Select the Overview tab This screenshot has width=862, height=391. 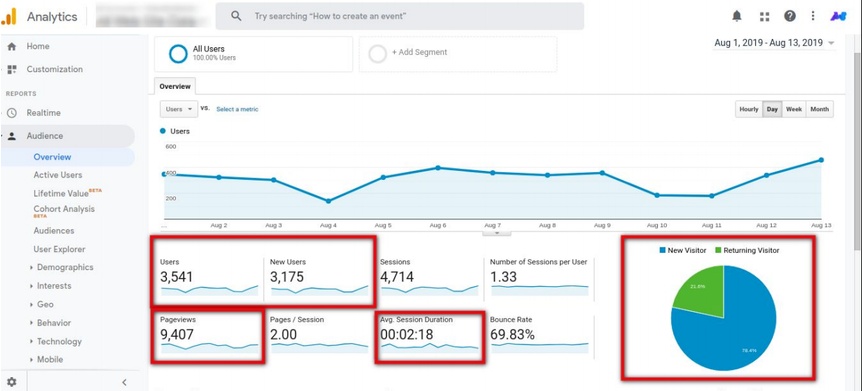175,86
